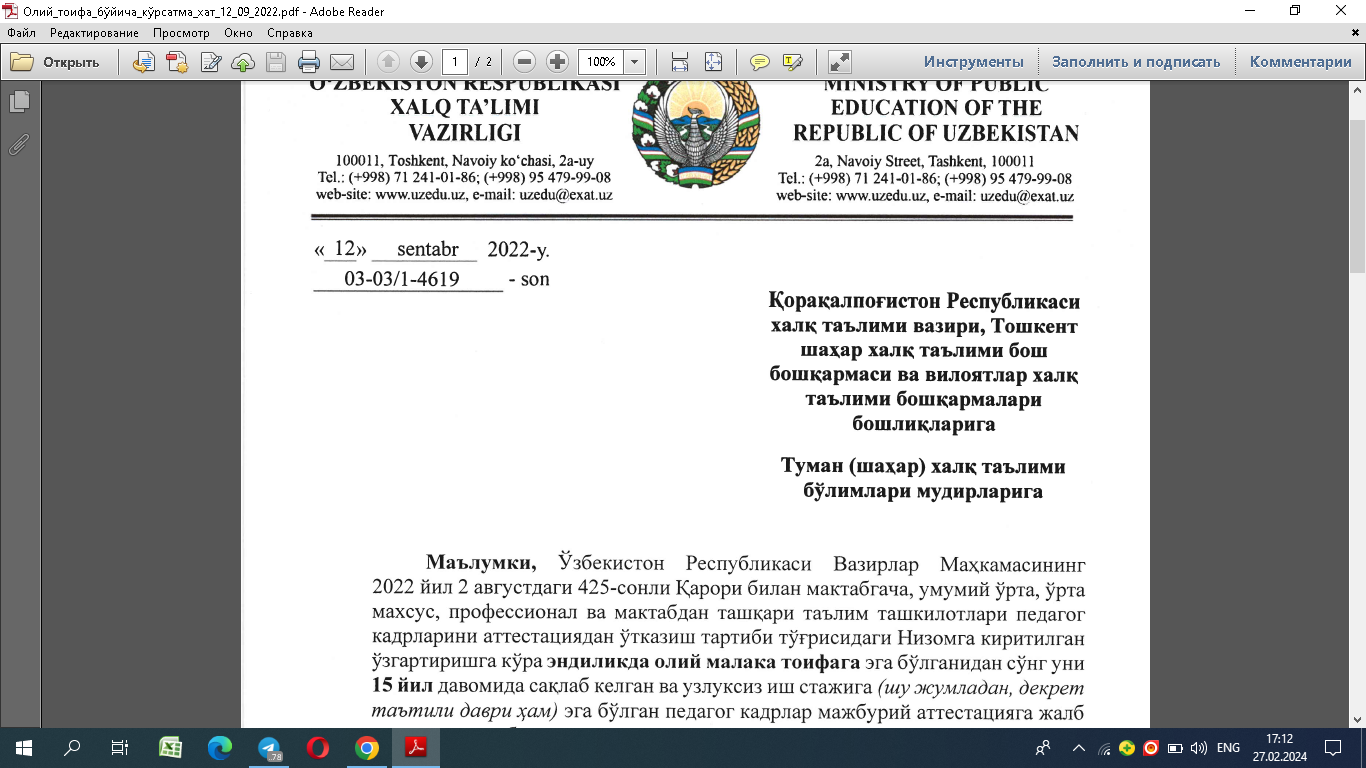Open the attachments paperclip panel
The height and width of the screenshot is (768, 1366).
pyautogui.click(x=19, y=144)
